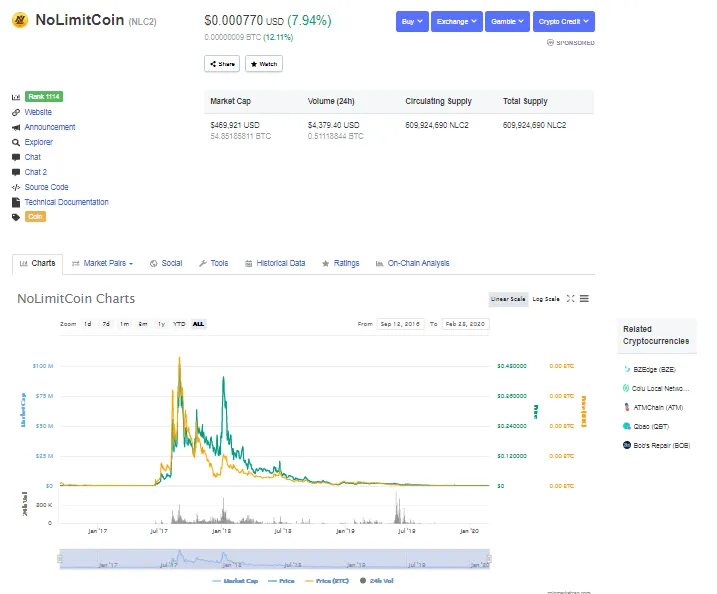The image size is (717, 594).
Task: Set chart zoom to ALL
Action: click(198, 324)
